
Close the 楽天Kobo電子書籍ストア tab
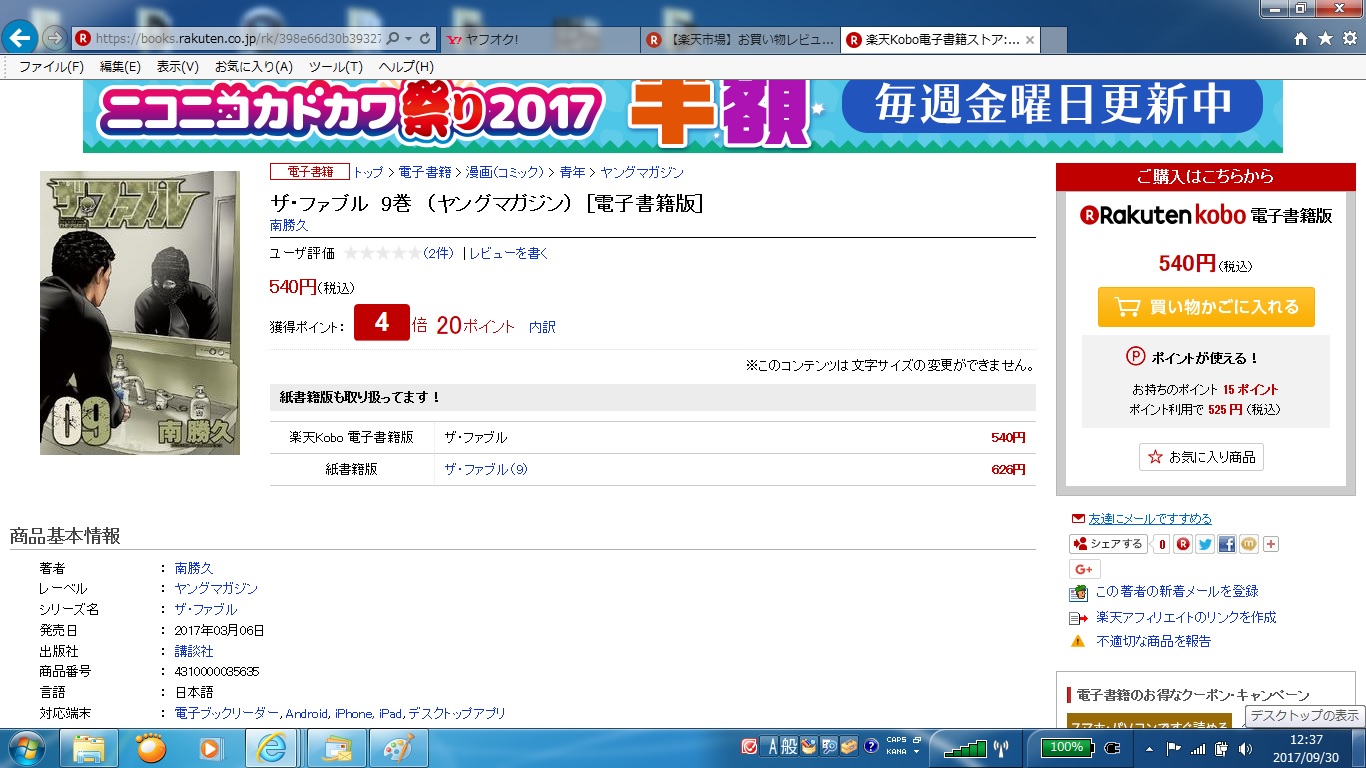point(1030,40)
